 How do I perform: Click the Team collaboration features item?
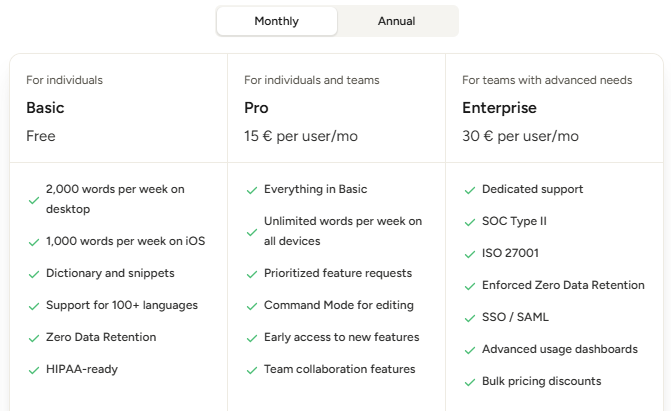[x=339, y=369]
